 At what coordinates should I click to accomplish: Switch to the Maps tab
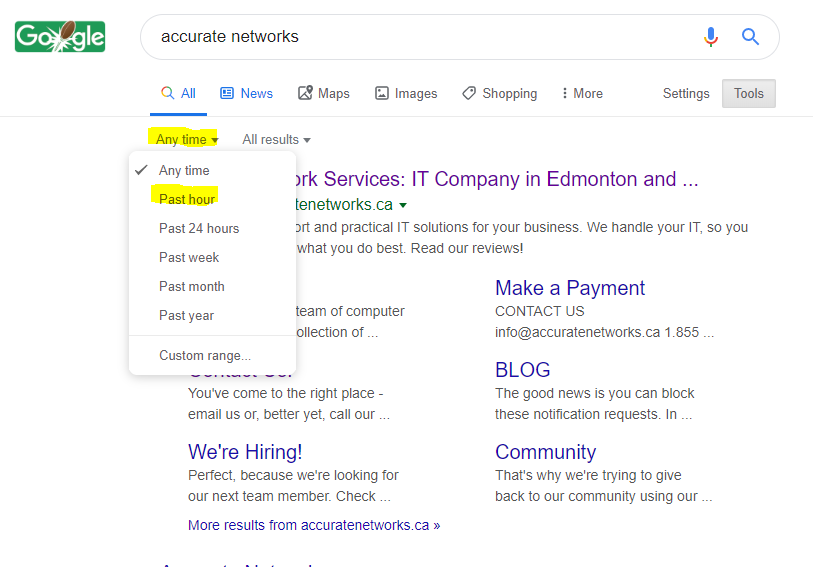pos(324,93)
